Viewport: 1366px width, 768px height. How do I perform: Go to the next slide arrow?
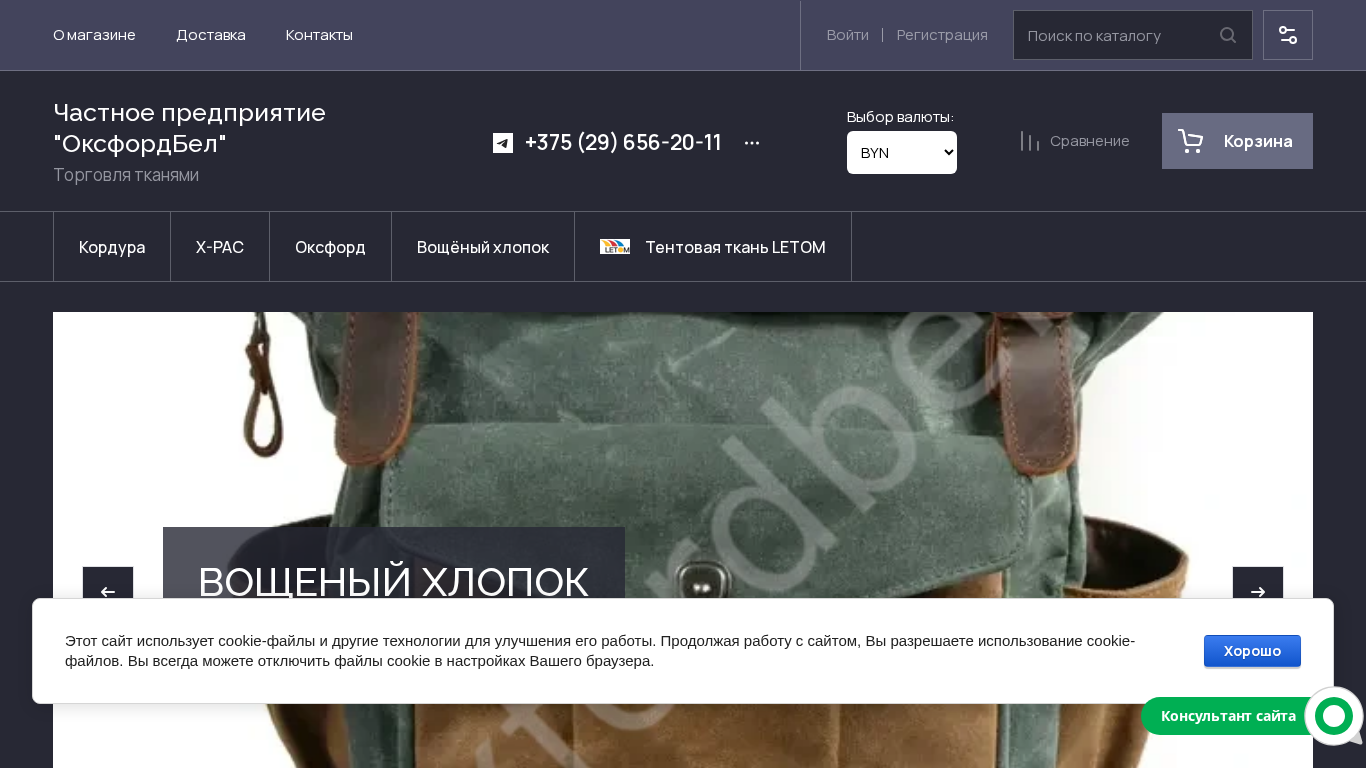click(1258, 592)
